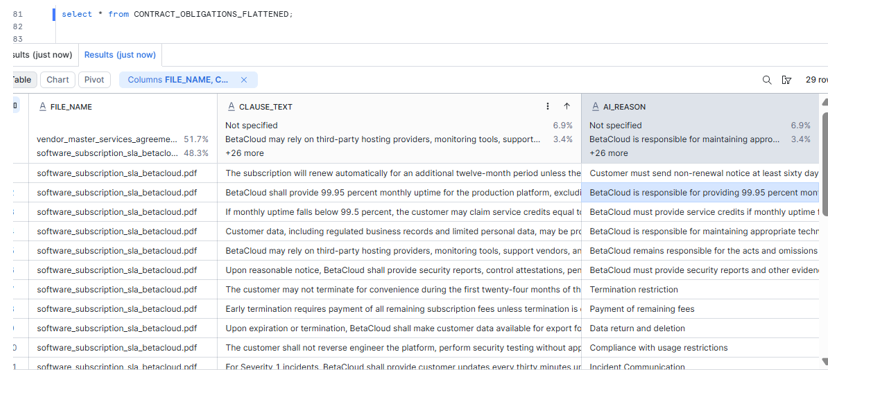Open the search icon in results toolbar
874x397 pixels.
coord(766,80)
